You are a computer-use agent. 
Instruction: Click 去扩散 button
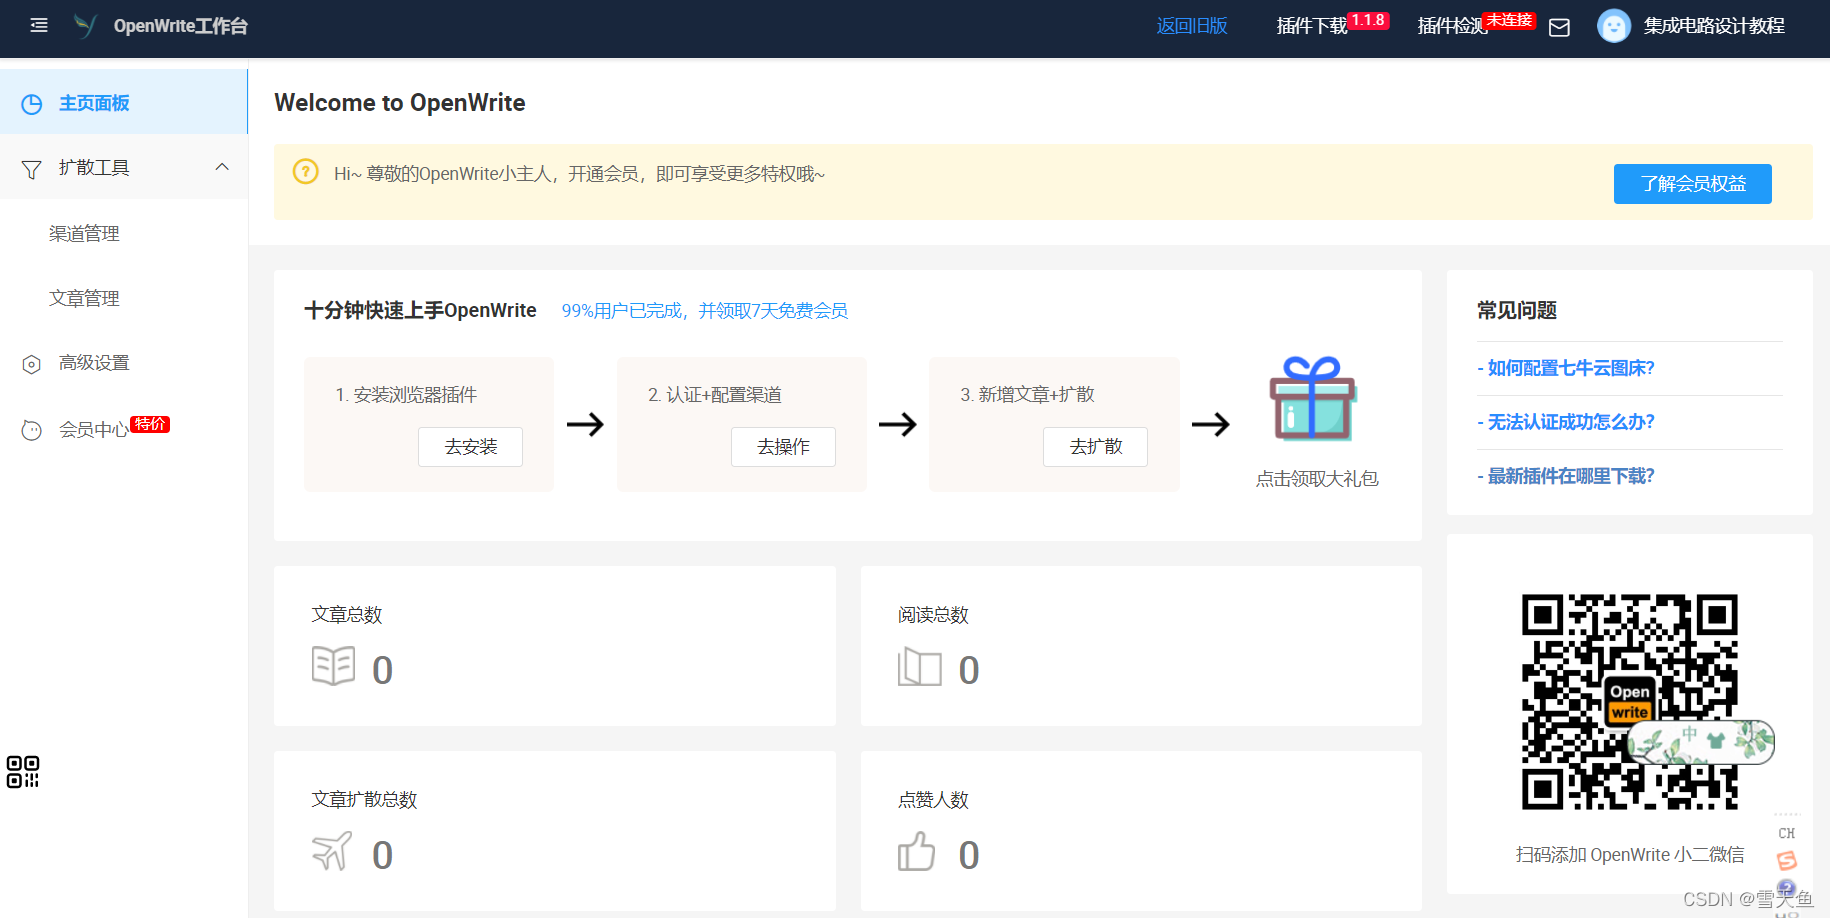point(1095,447)
